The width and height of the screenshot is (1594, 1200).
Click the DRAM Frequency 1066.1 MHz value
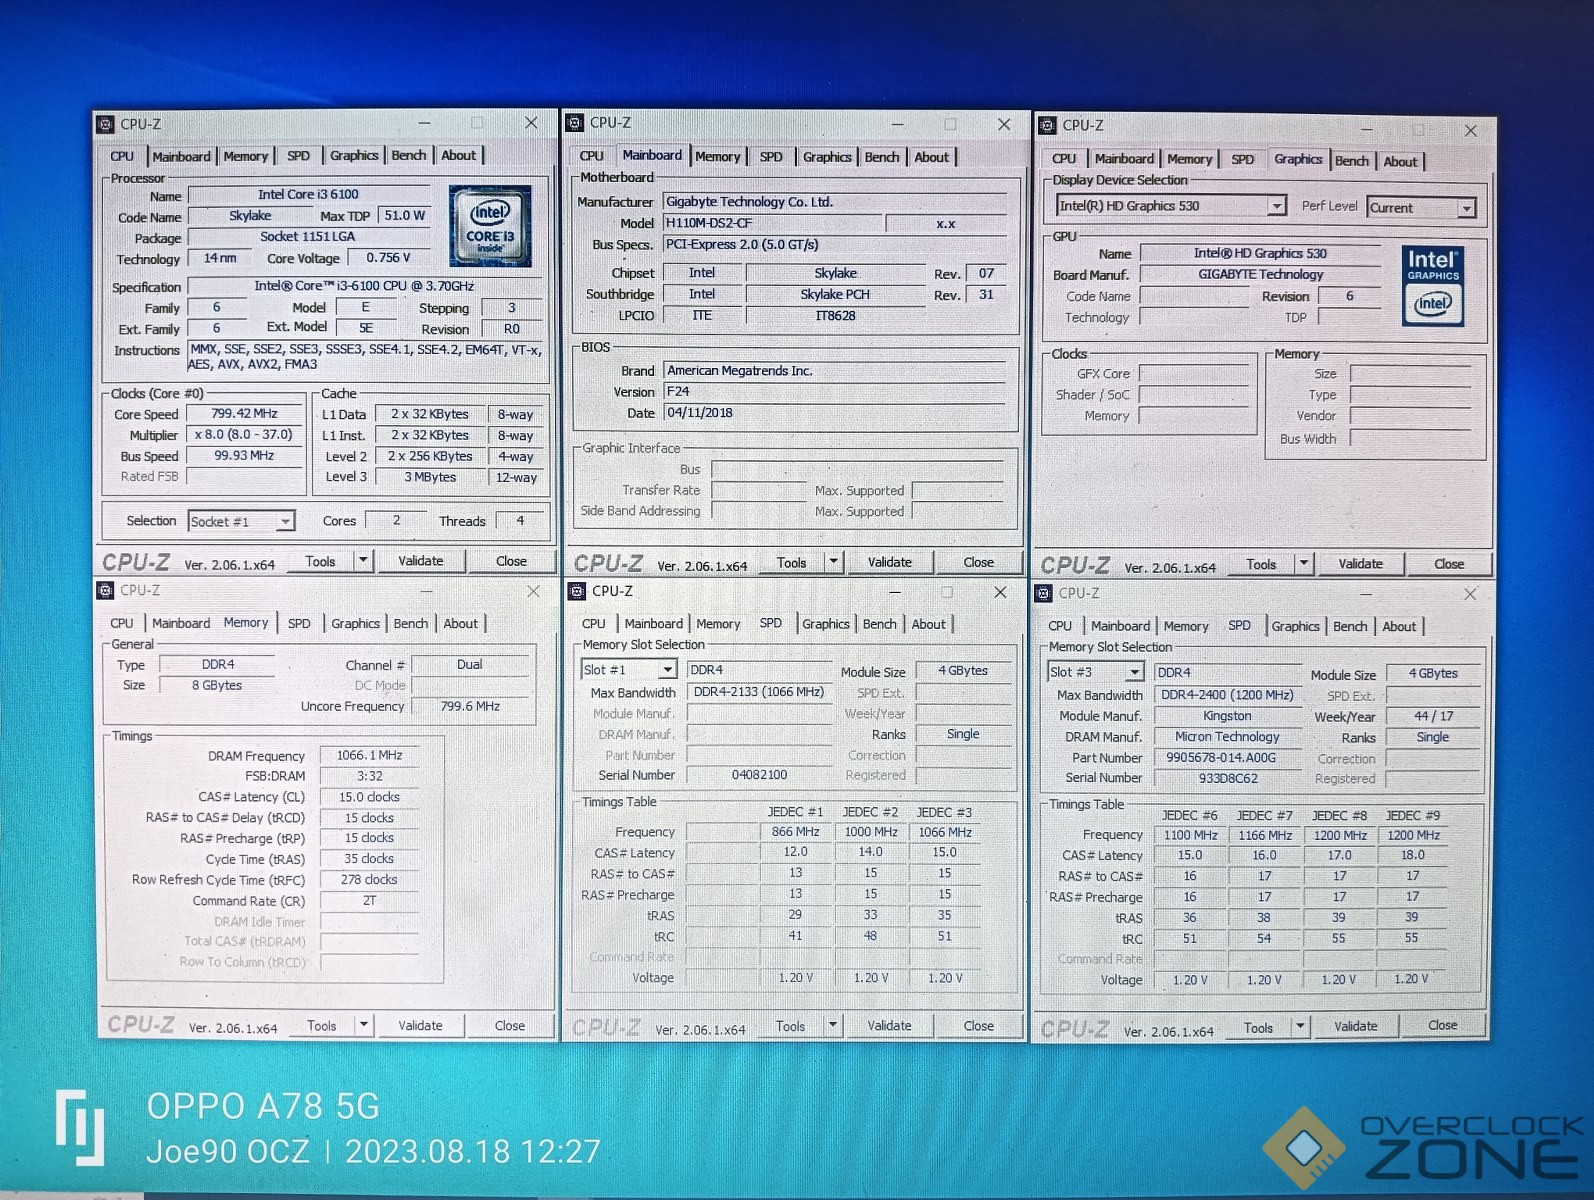pyautogui.click(x=369, y=755)
